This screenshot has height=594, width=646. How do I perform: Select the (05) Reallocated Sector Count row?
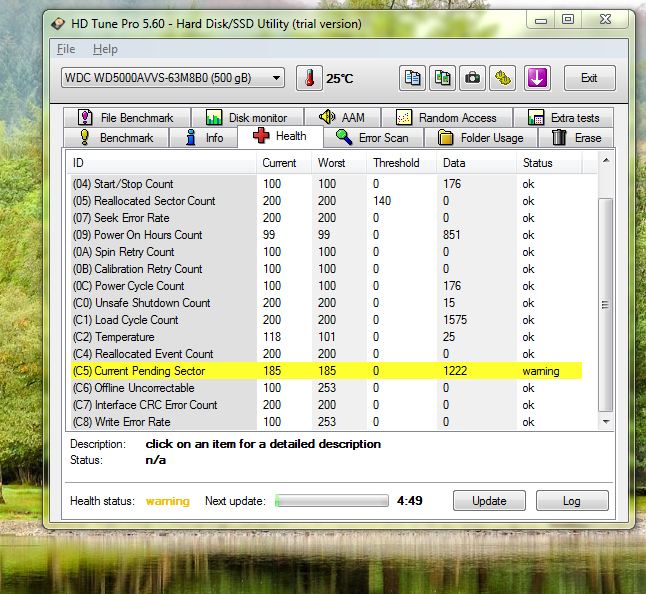[325, 201]
